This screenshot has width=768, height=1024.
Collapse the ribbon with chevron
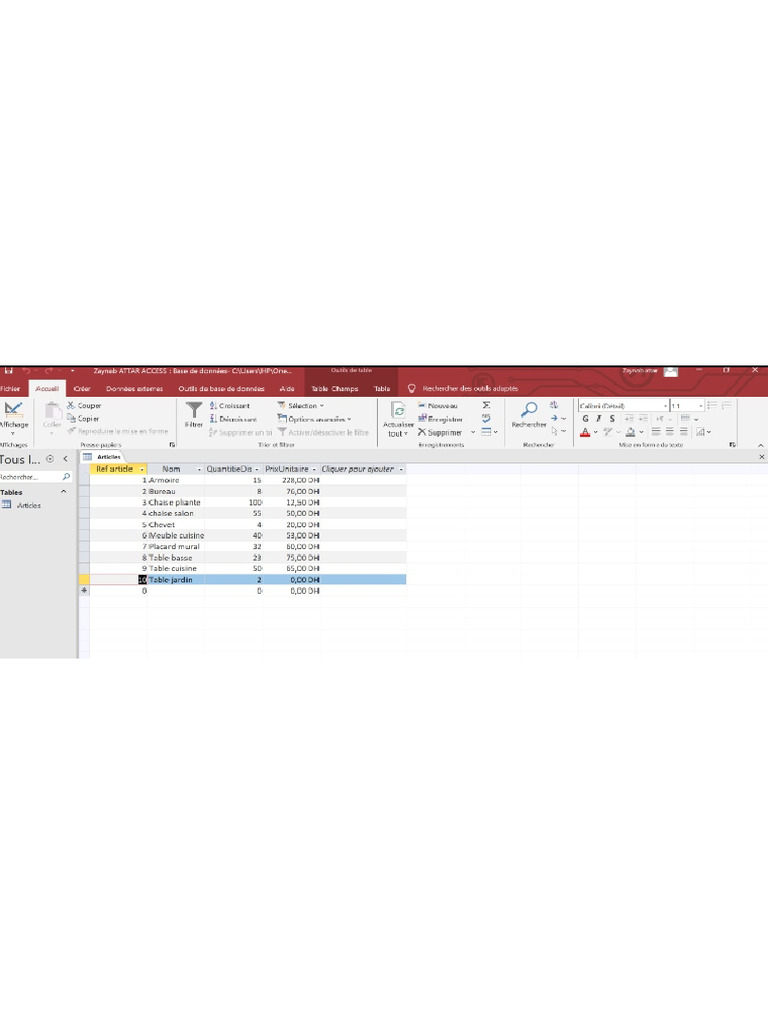(761, 445)
